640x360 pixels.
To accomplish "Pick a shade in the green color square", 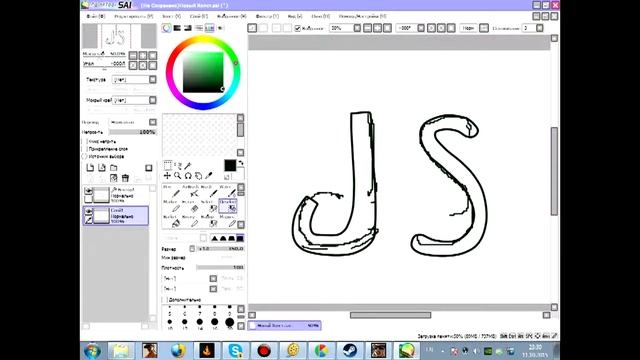I will (203, 72).
